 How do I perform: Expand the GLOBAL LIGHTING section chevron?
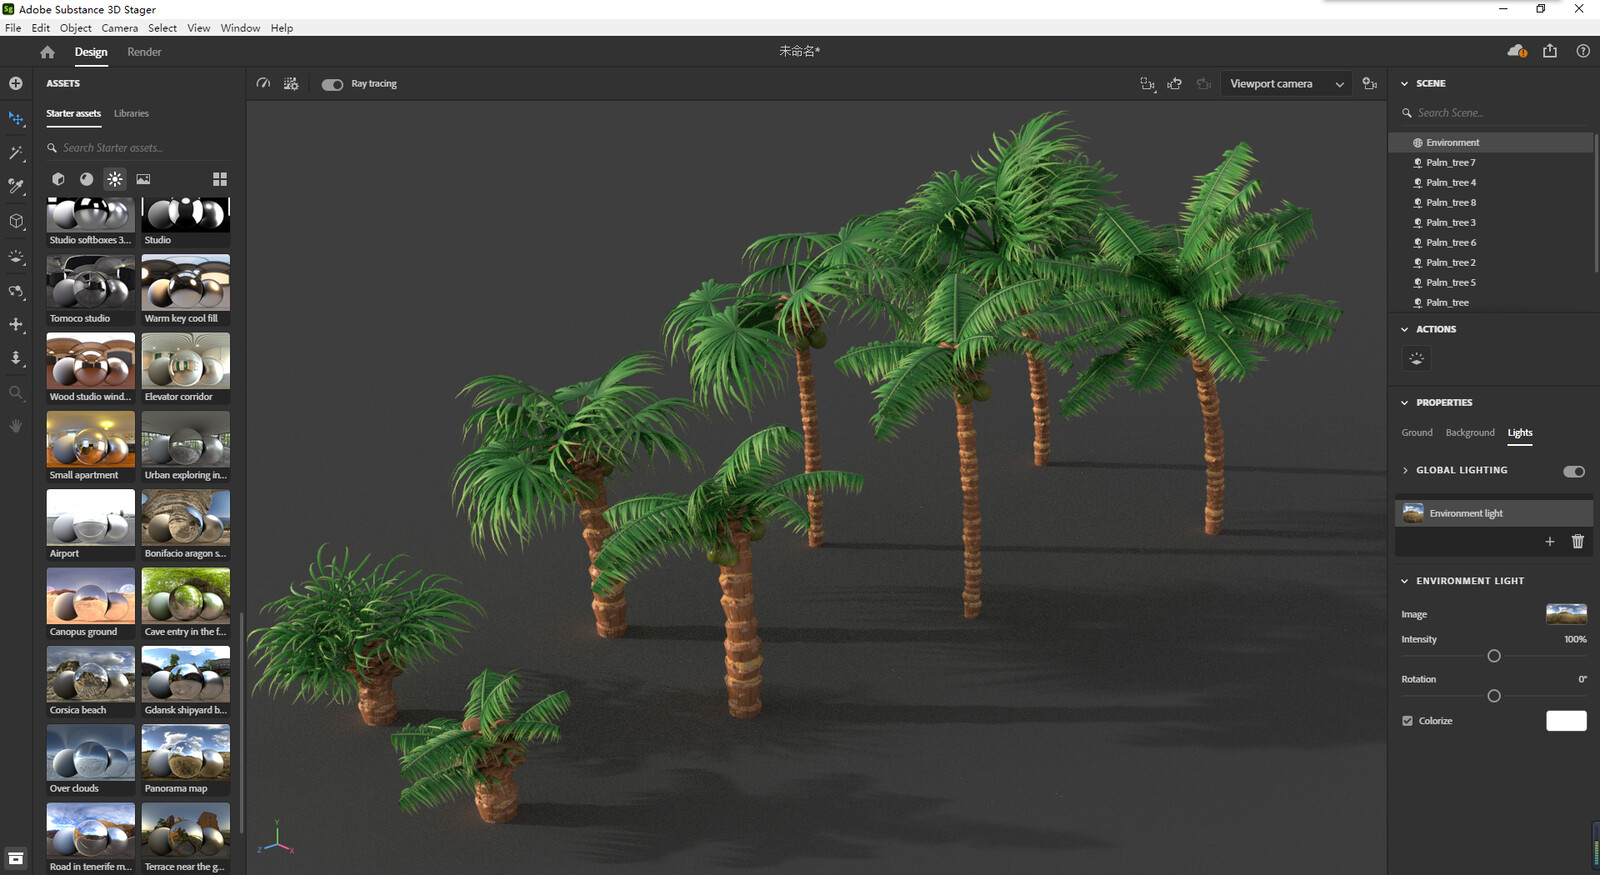pyautogui.click(x=1404, y=470)
